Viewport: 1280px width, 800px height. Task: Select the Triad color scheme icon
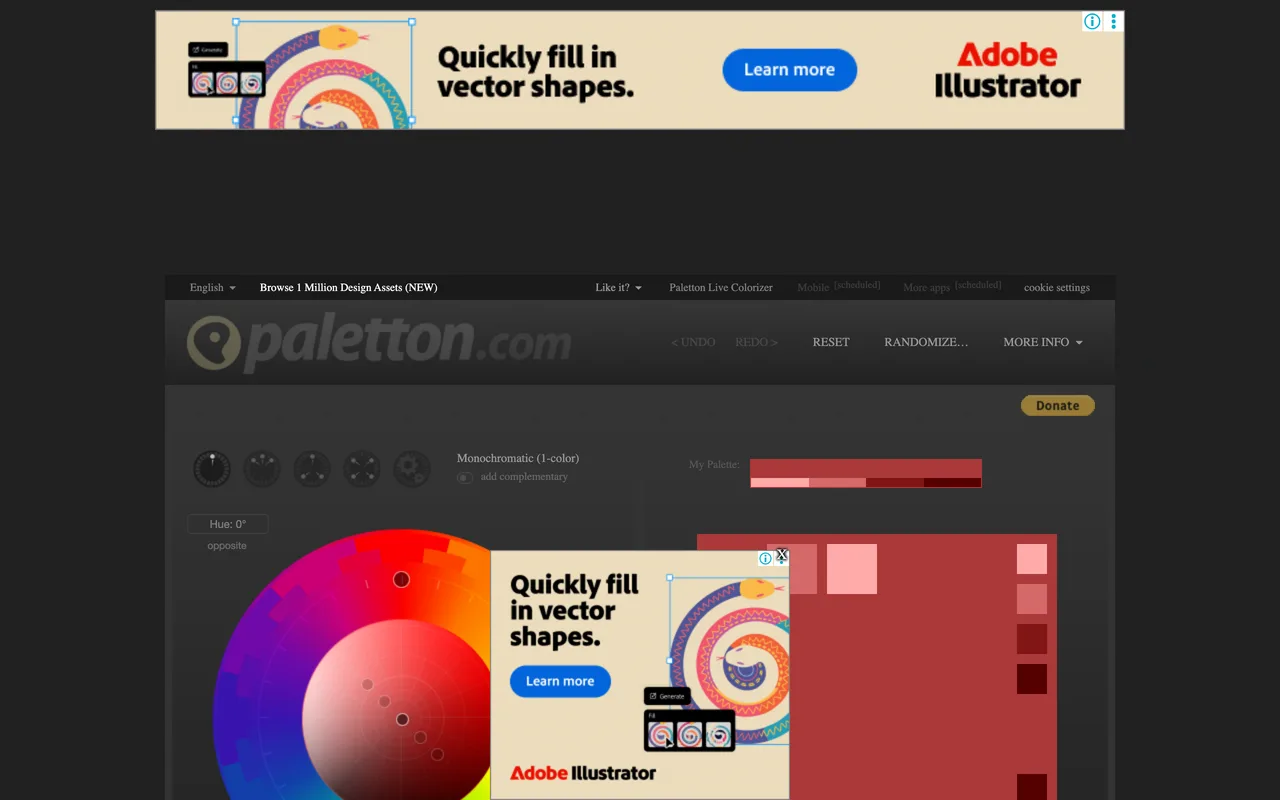point(312,469)
